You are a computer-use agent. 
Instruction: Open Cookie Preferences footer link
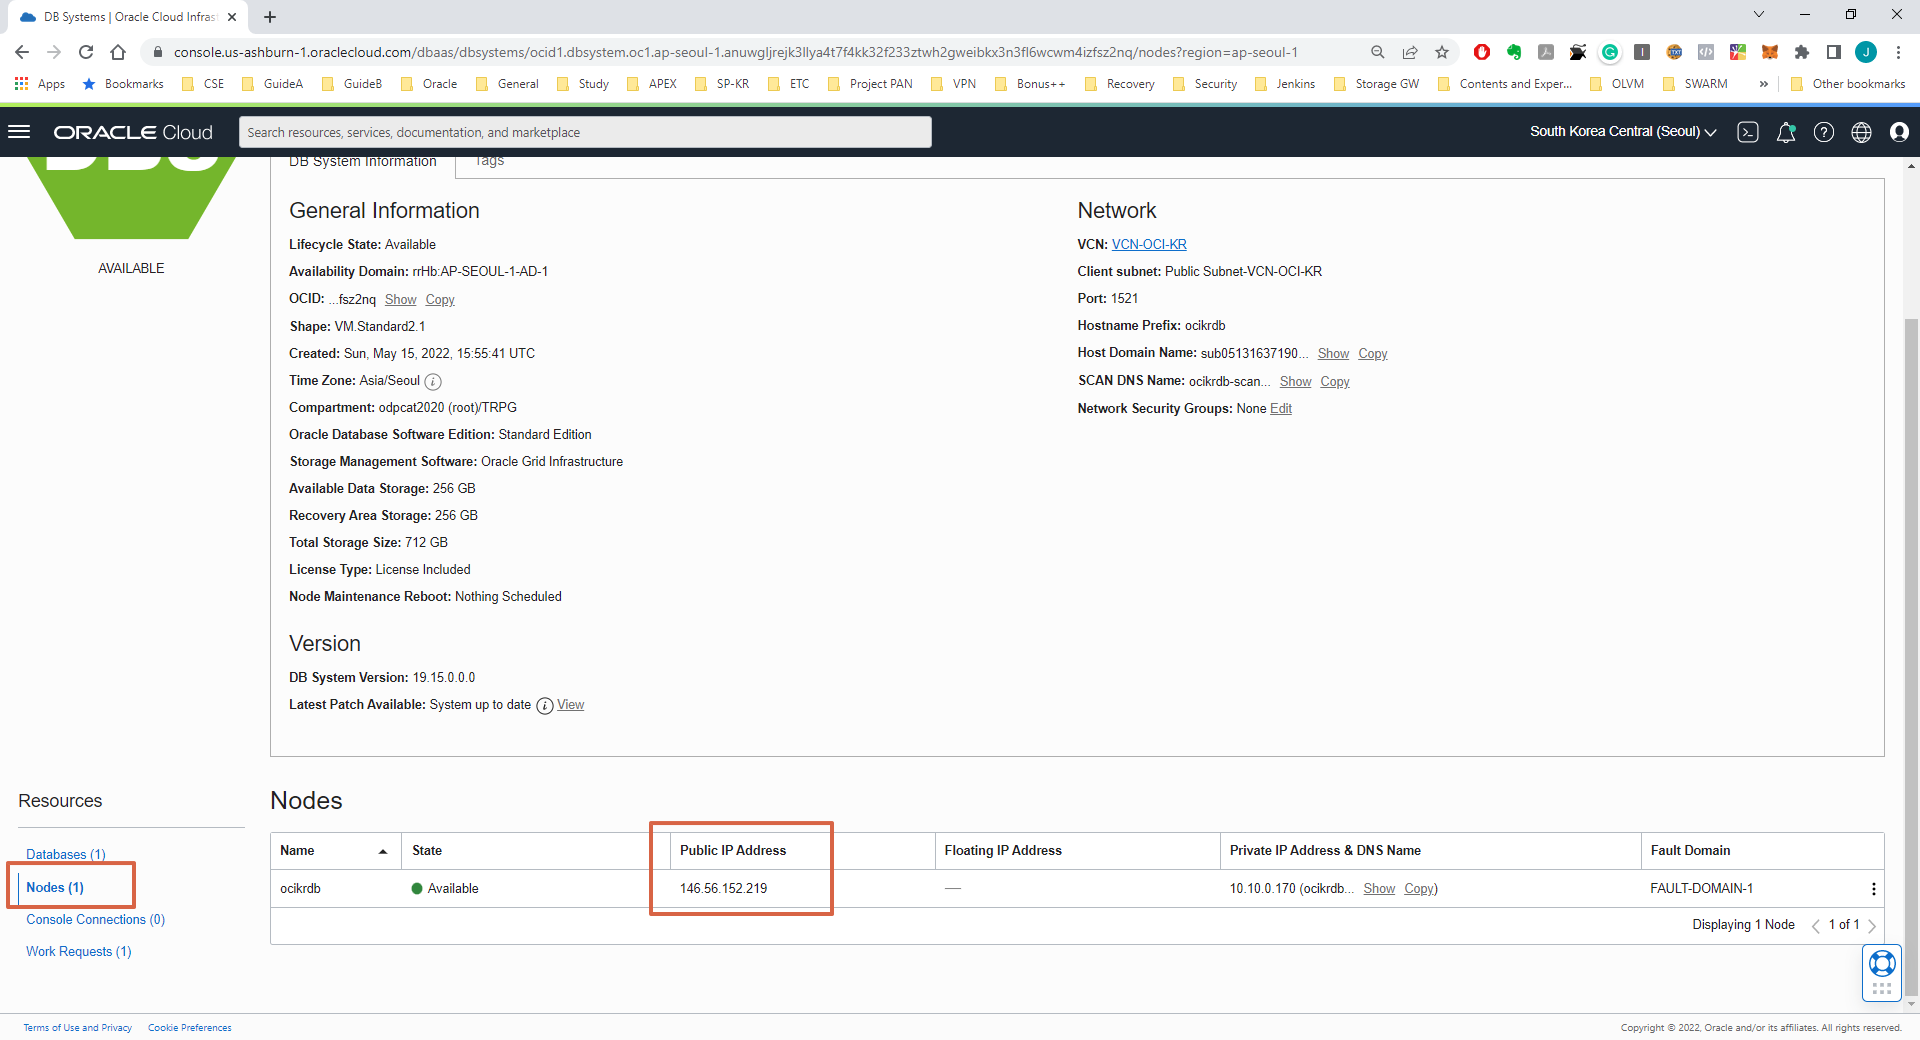pyautogui.click(x=190, y=1028)
